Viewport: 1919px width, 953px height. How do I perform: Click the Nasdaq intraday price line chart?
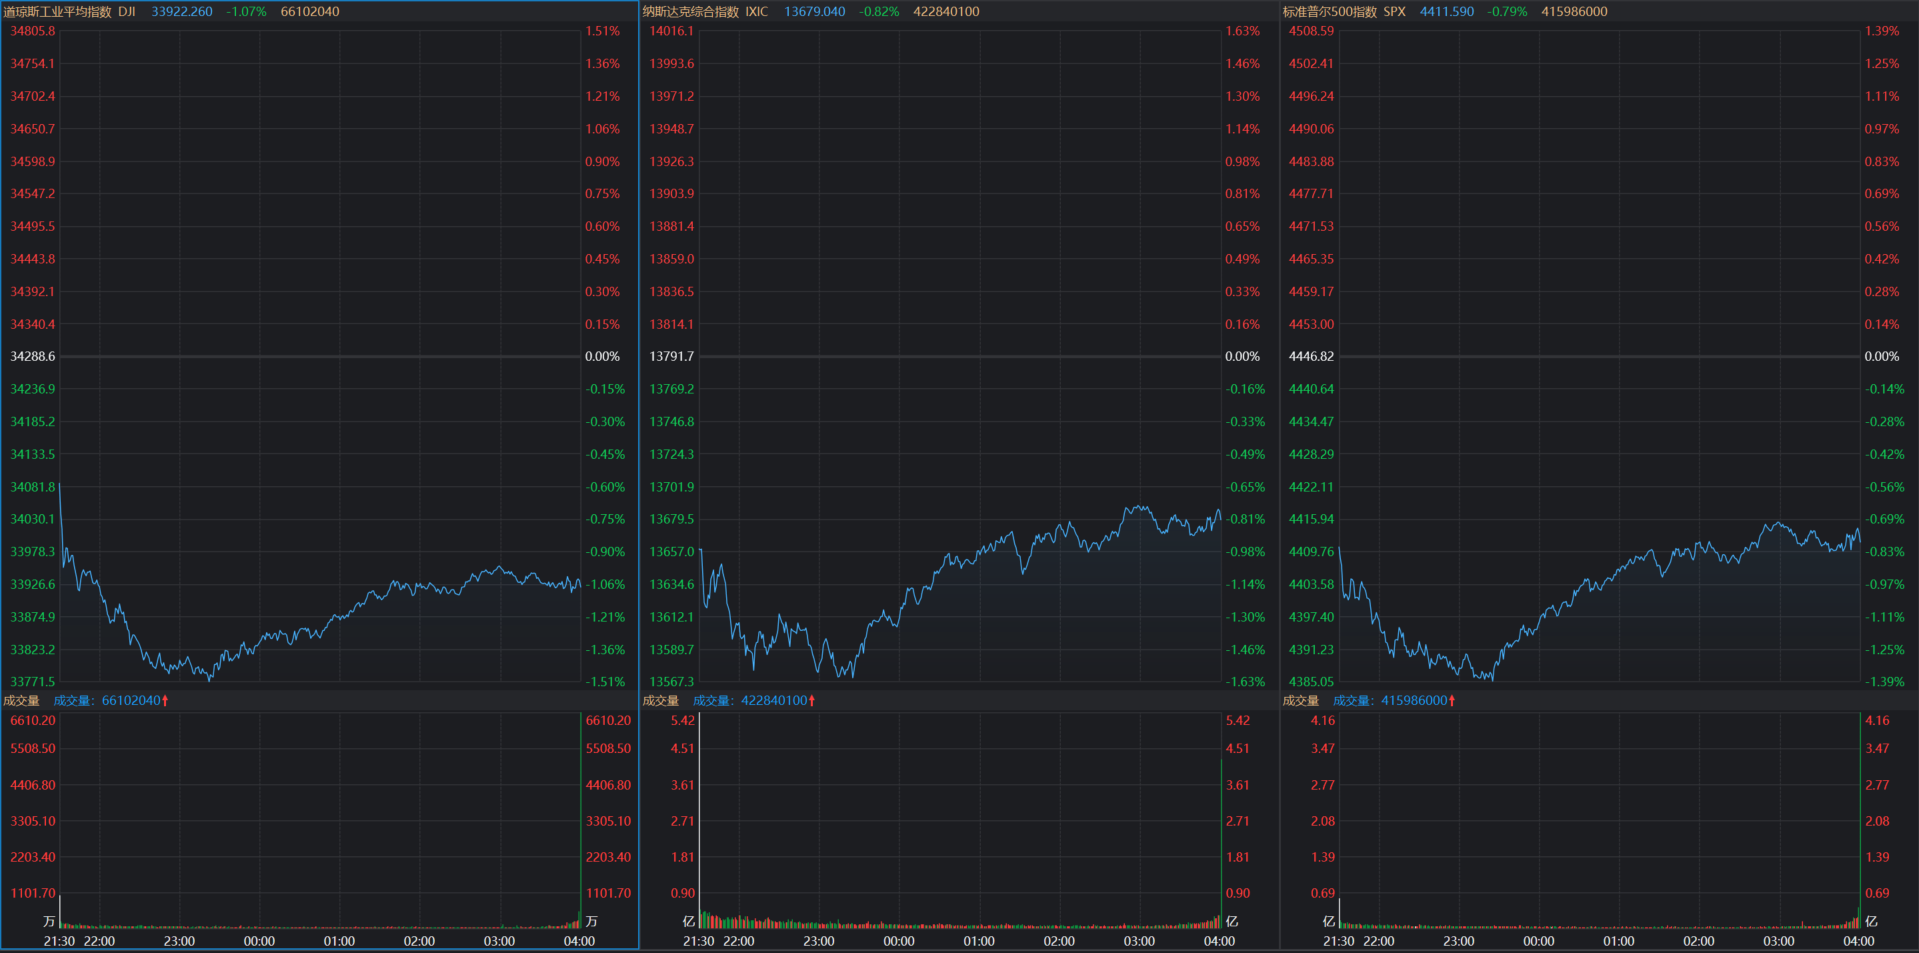pyautogui.click(x=960, y=356)
